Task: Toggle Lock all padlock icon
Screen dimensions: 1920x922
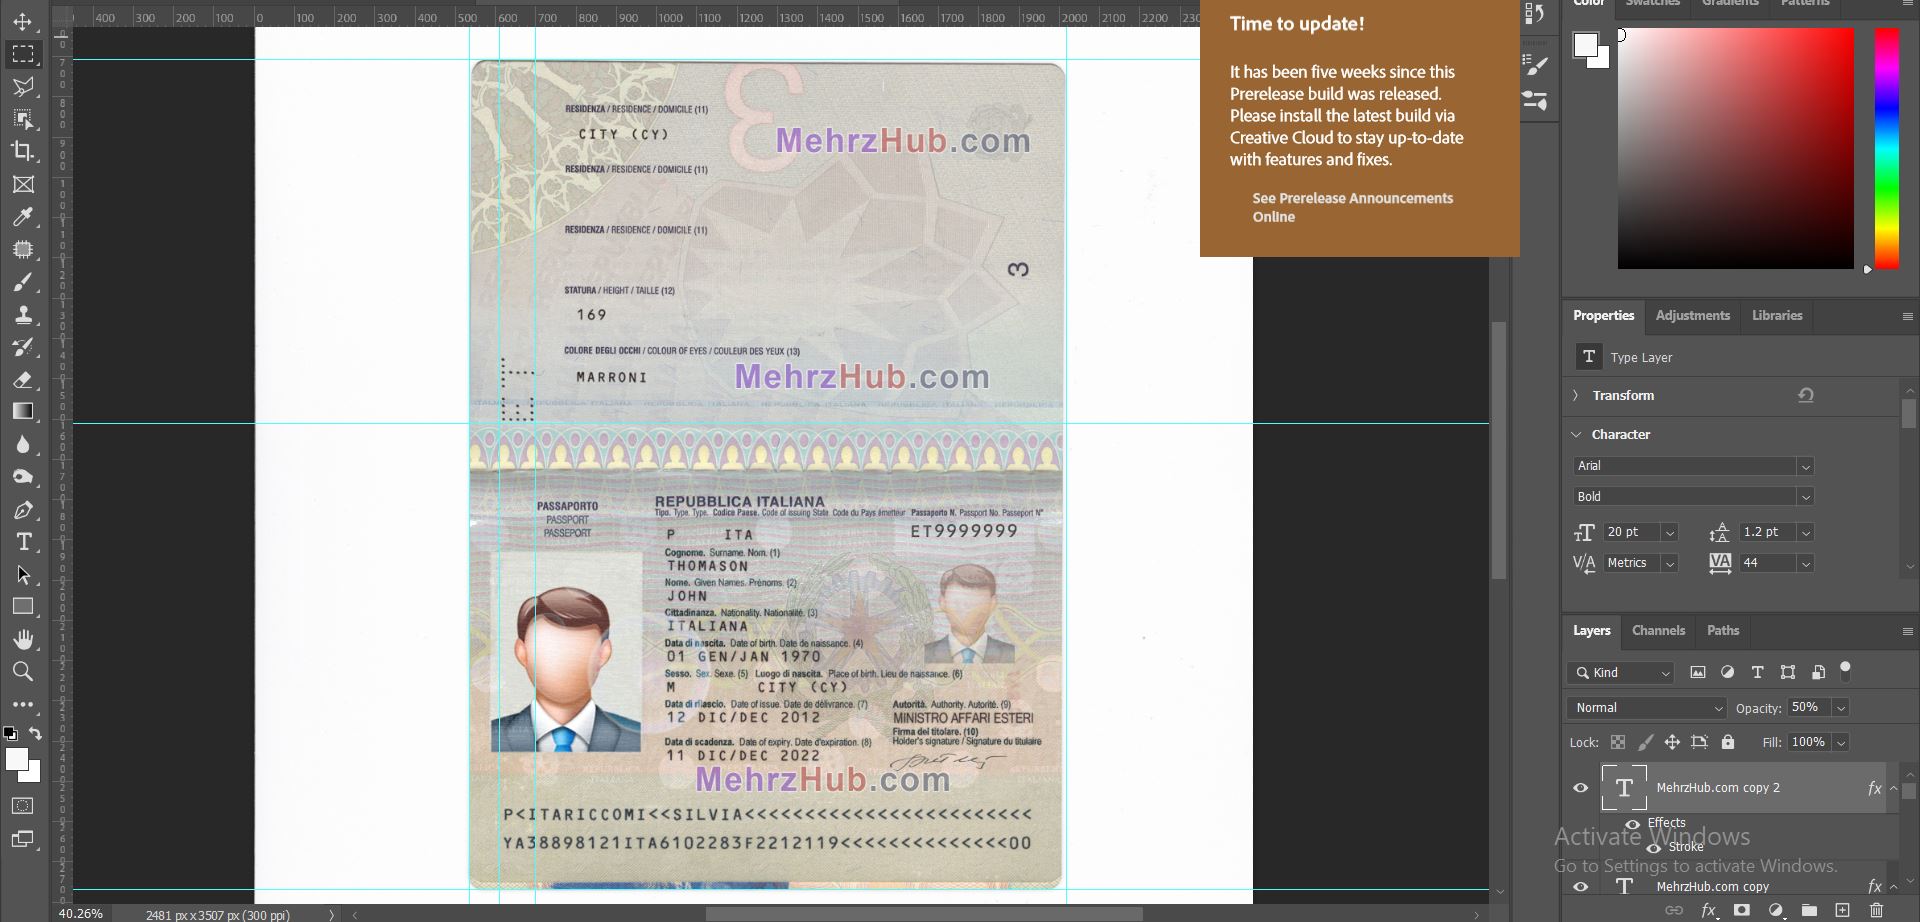Action: click(x=1728, y=742)
